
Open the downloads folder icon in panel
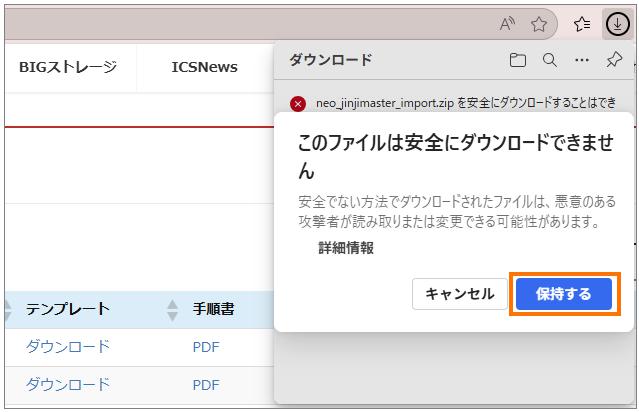pos(517,61)
